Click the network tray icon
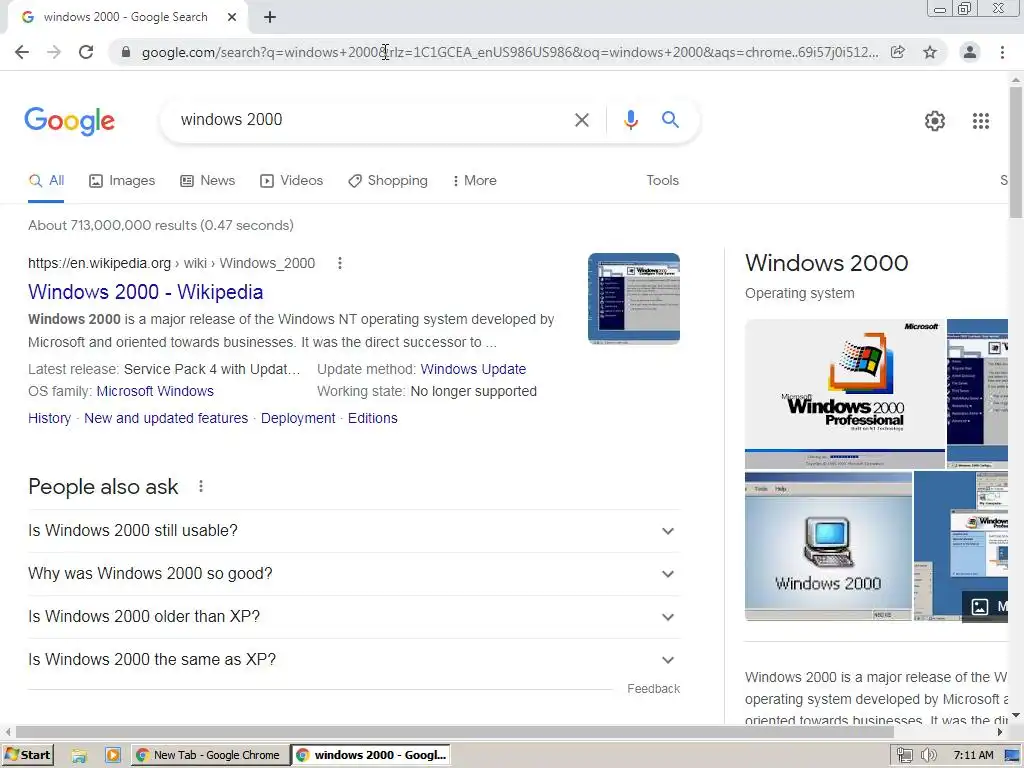This screenshot has height=768, width=1024. coord(904,756)
